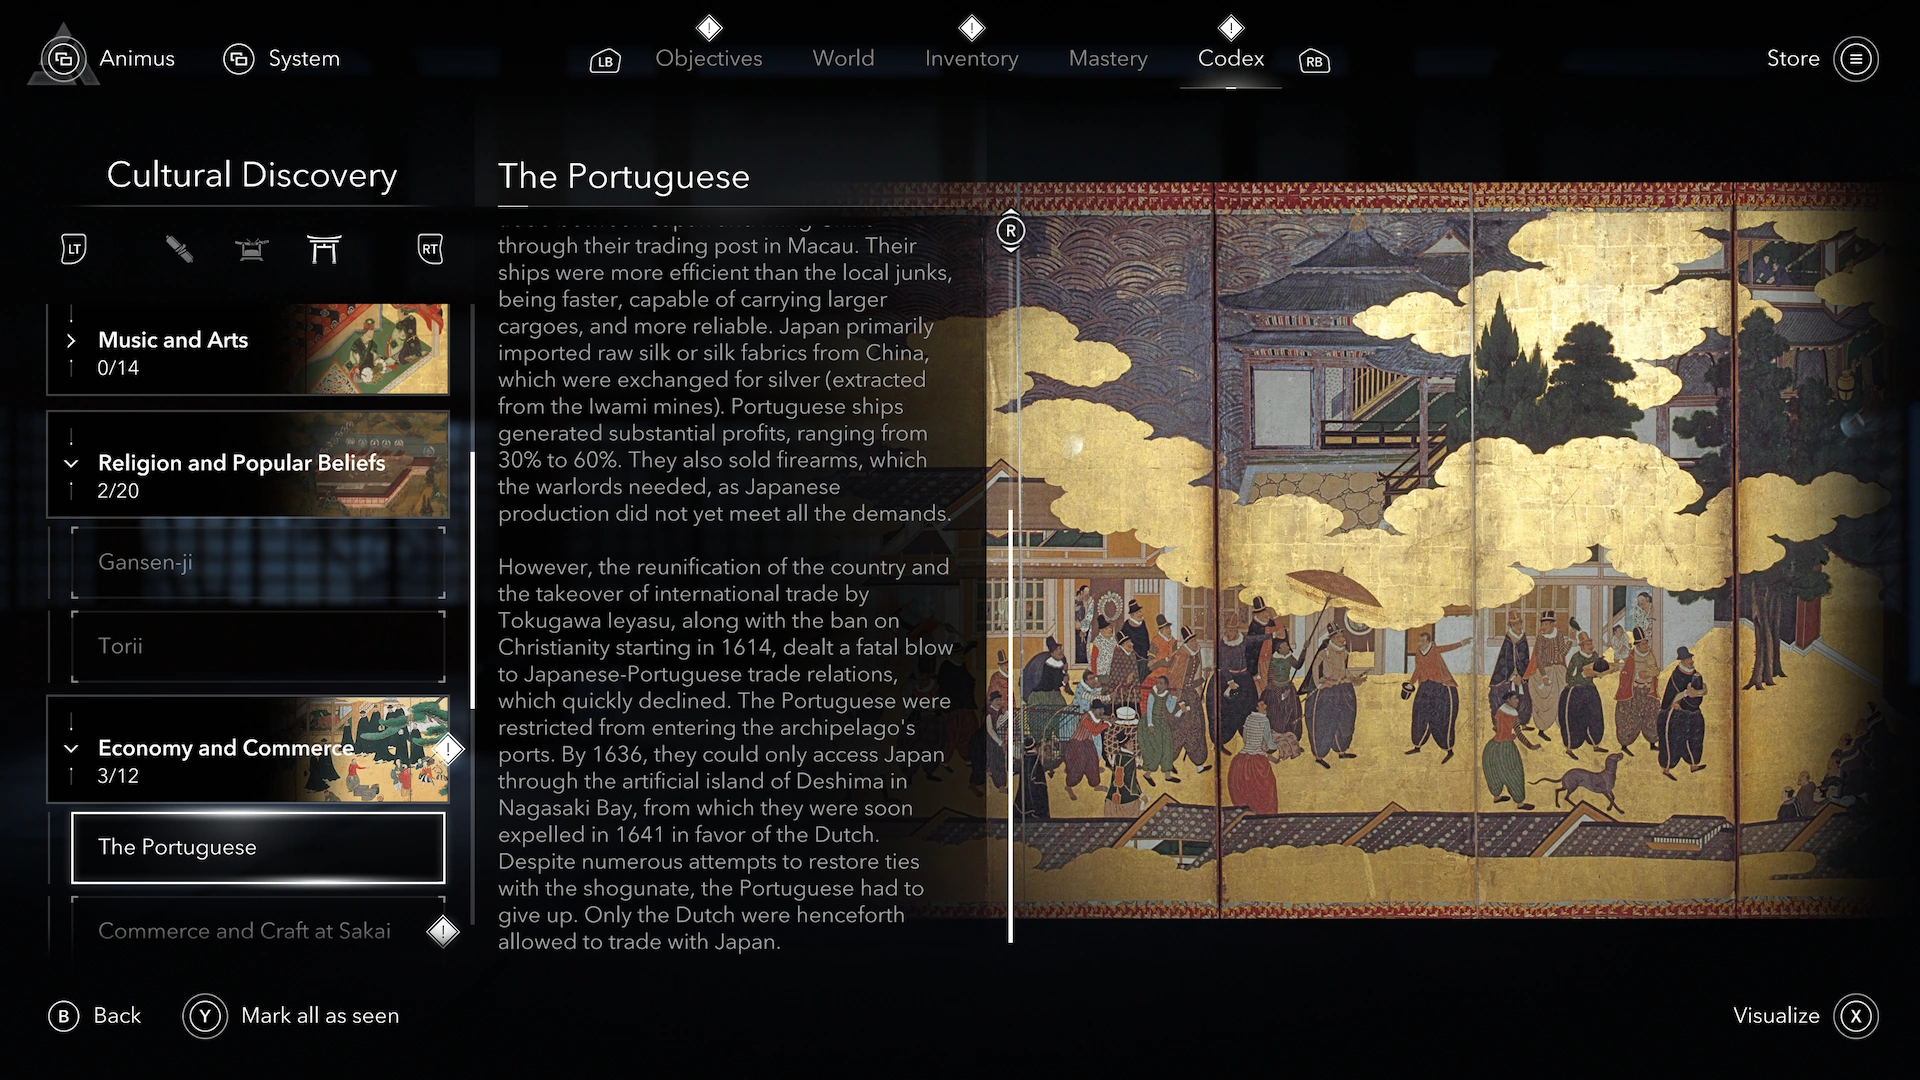The width and height of the screenshot is (1920, 1080).
Task: Open the Mastery tab
Action: (1108, 59)
